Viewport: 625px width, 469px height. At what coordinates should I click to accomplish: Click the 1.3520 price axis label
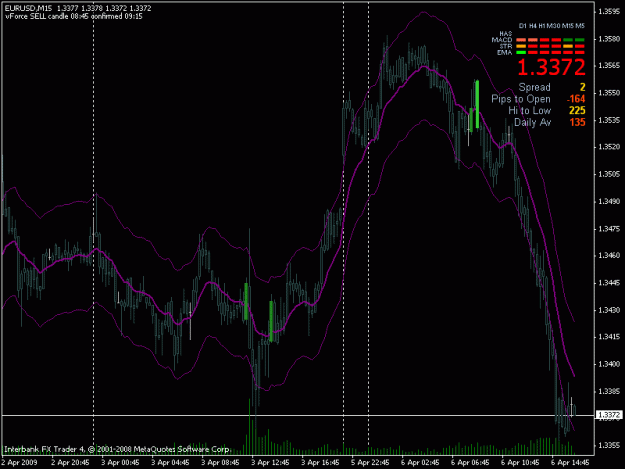point(609,147)
